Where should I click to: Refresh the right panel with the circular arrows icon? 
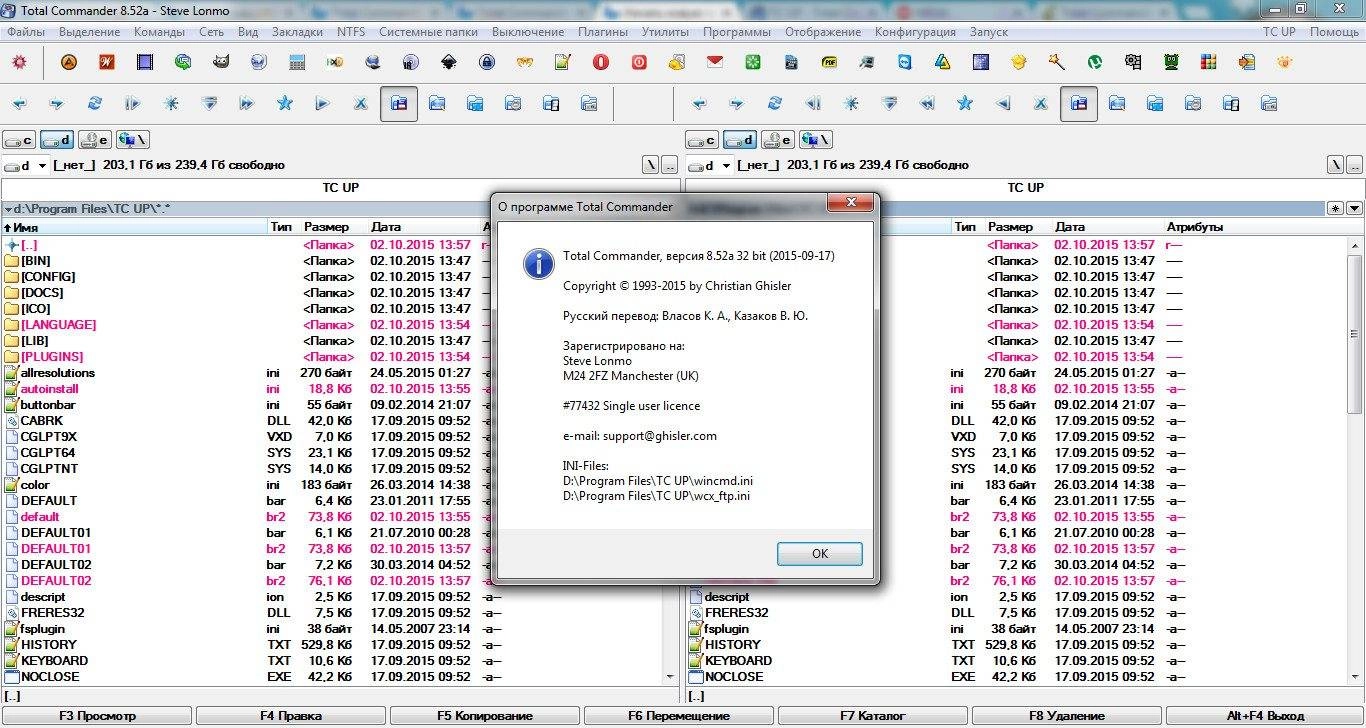pos(775,103)
